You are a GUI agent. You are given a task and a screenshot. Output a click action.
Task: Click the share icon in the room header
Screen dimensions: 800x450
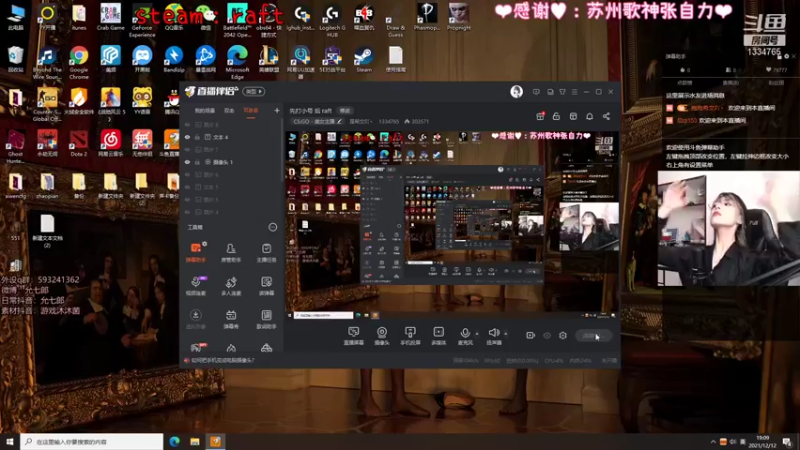(606, 116)
